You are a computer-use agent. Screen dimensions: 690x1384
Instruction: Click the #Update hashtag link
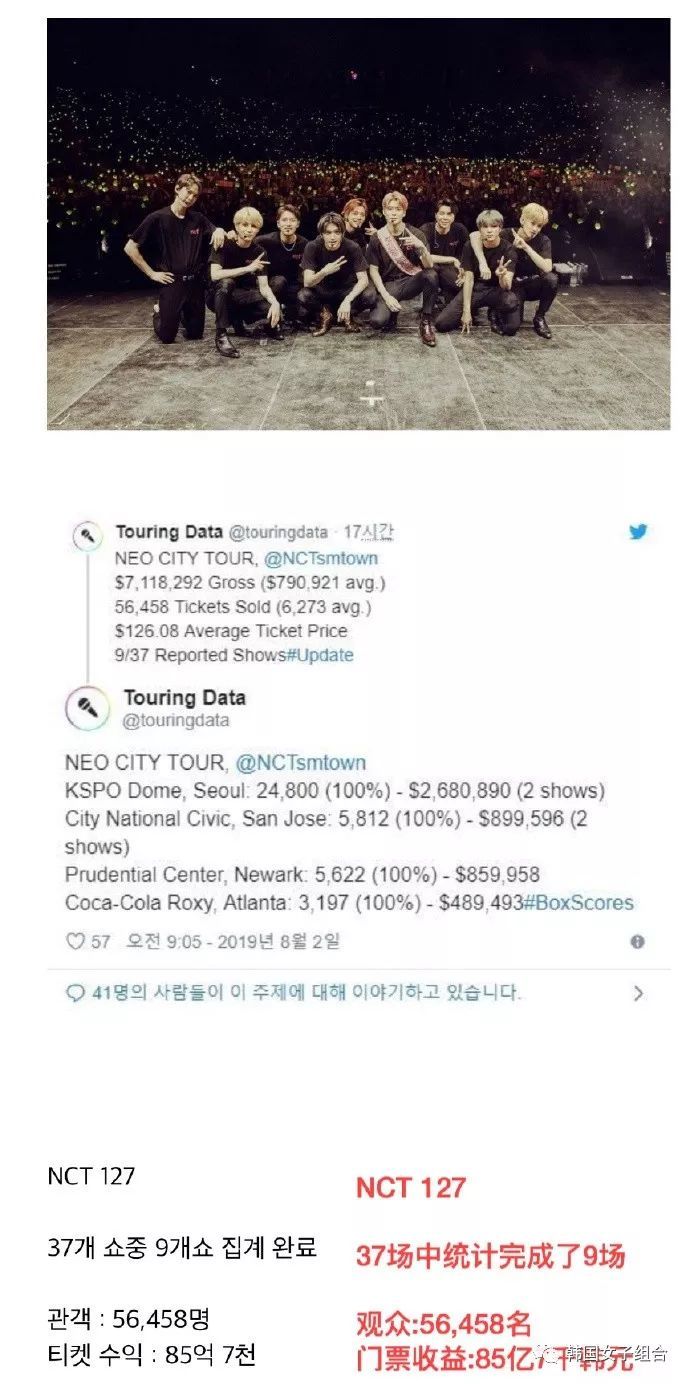tap(320, 656)
